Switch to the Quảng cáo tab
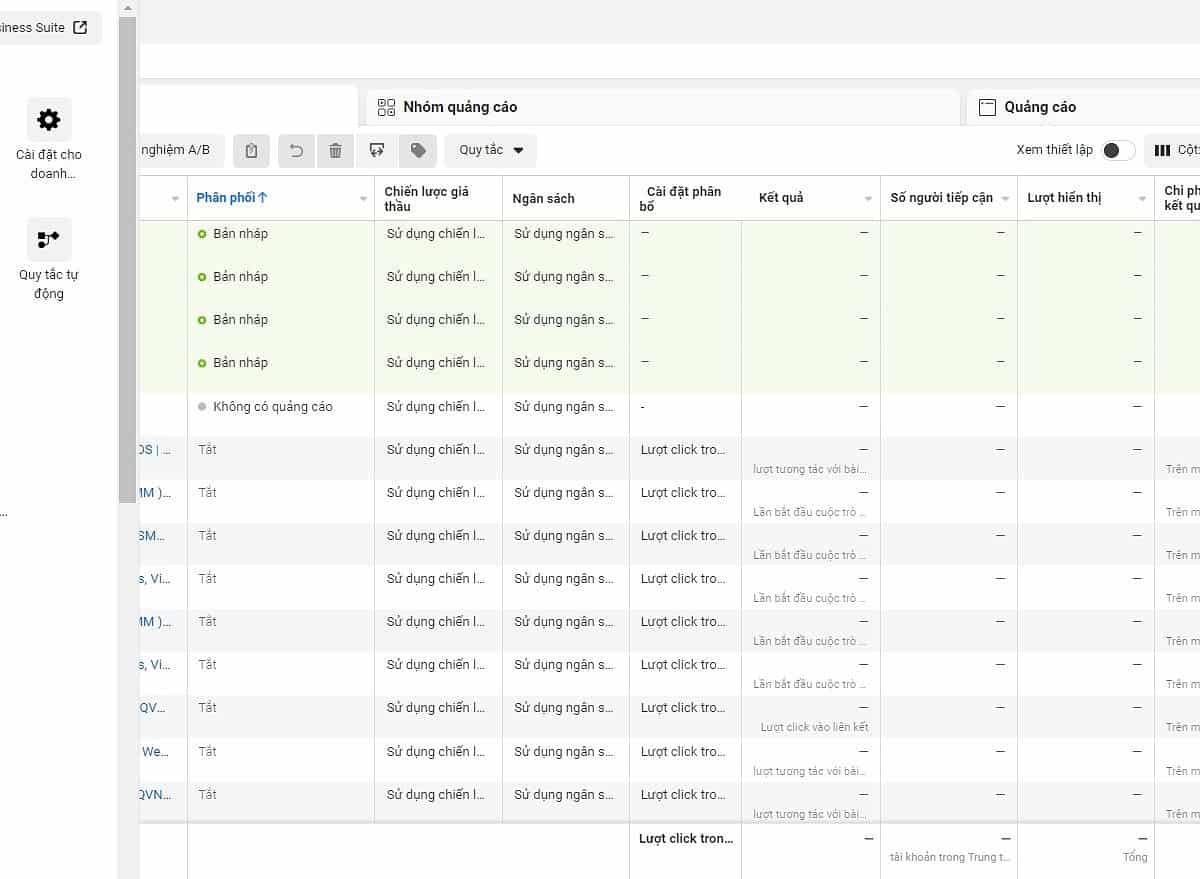The width and height of the screenshot is (1200, 879). click(x=1040, y=107)
